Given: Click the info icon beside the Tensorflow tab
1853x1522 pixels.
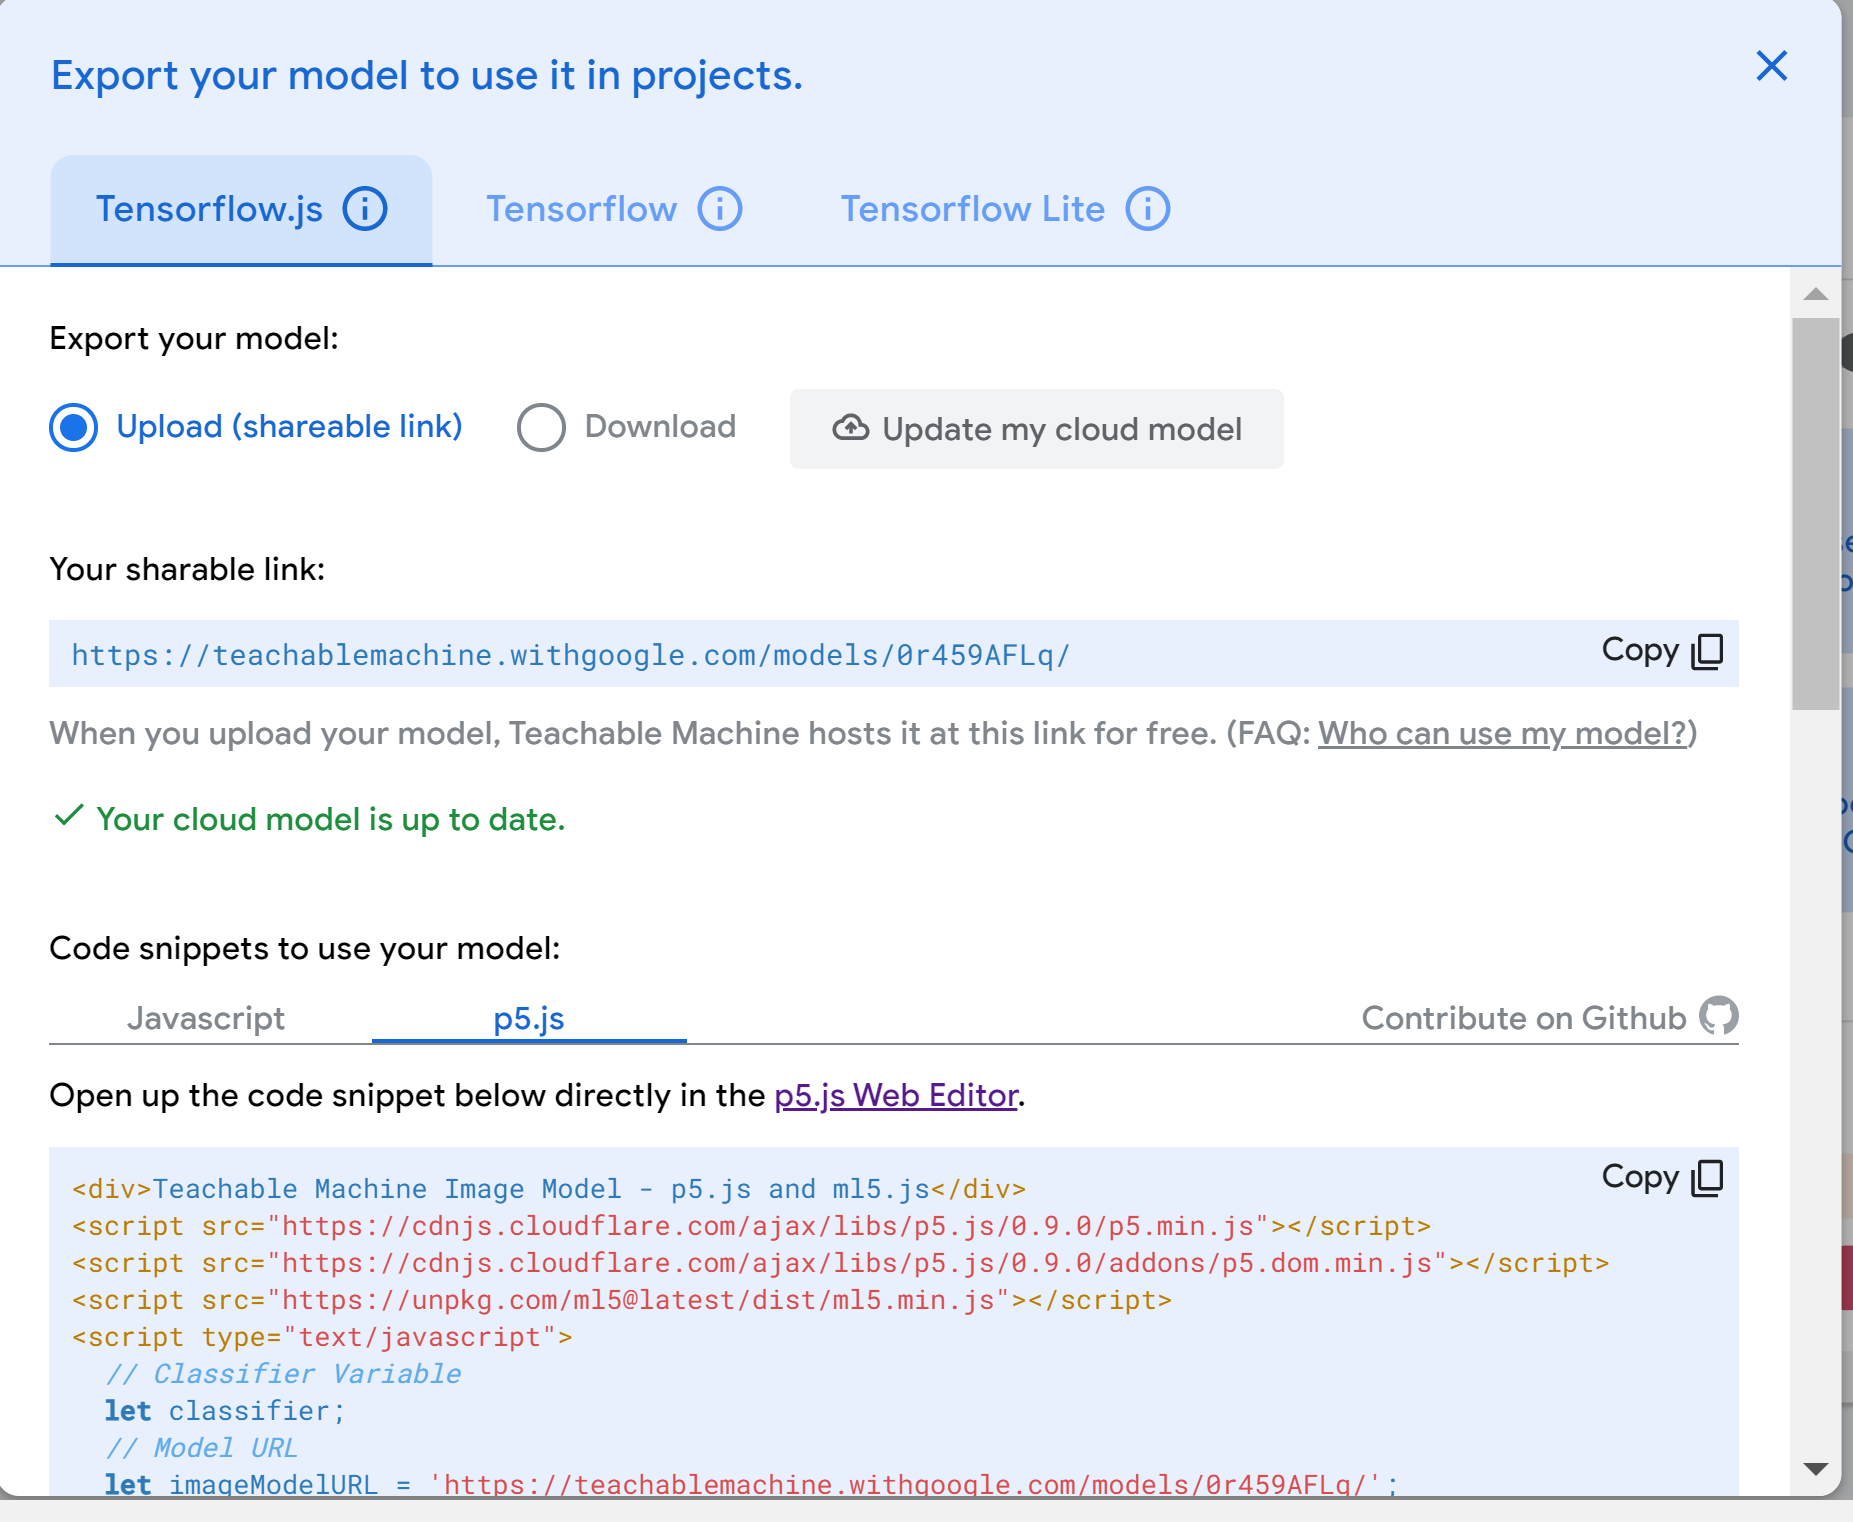Looking at the screenshot, I should click(719, 209).
